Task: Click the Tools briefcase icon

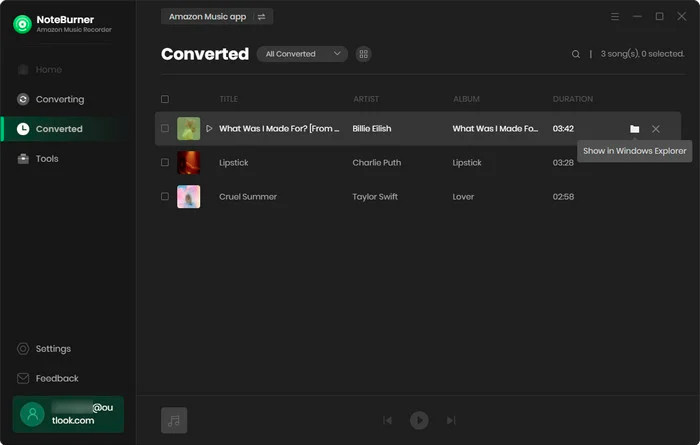Action: click(23, 158)
